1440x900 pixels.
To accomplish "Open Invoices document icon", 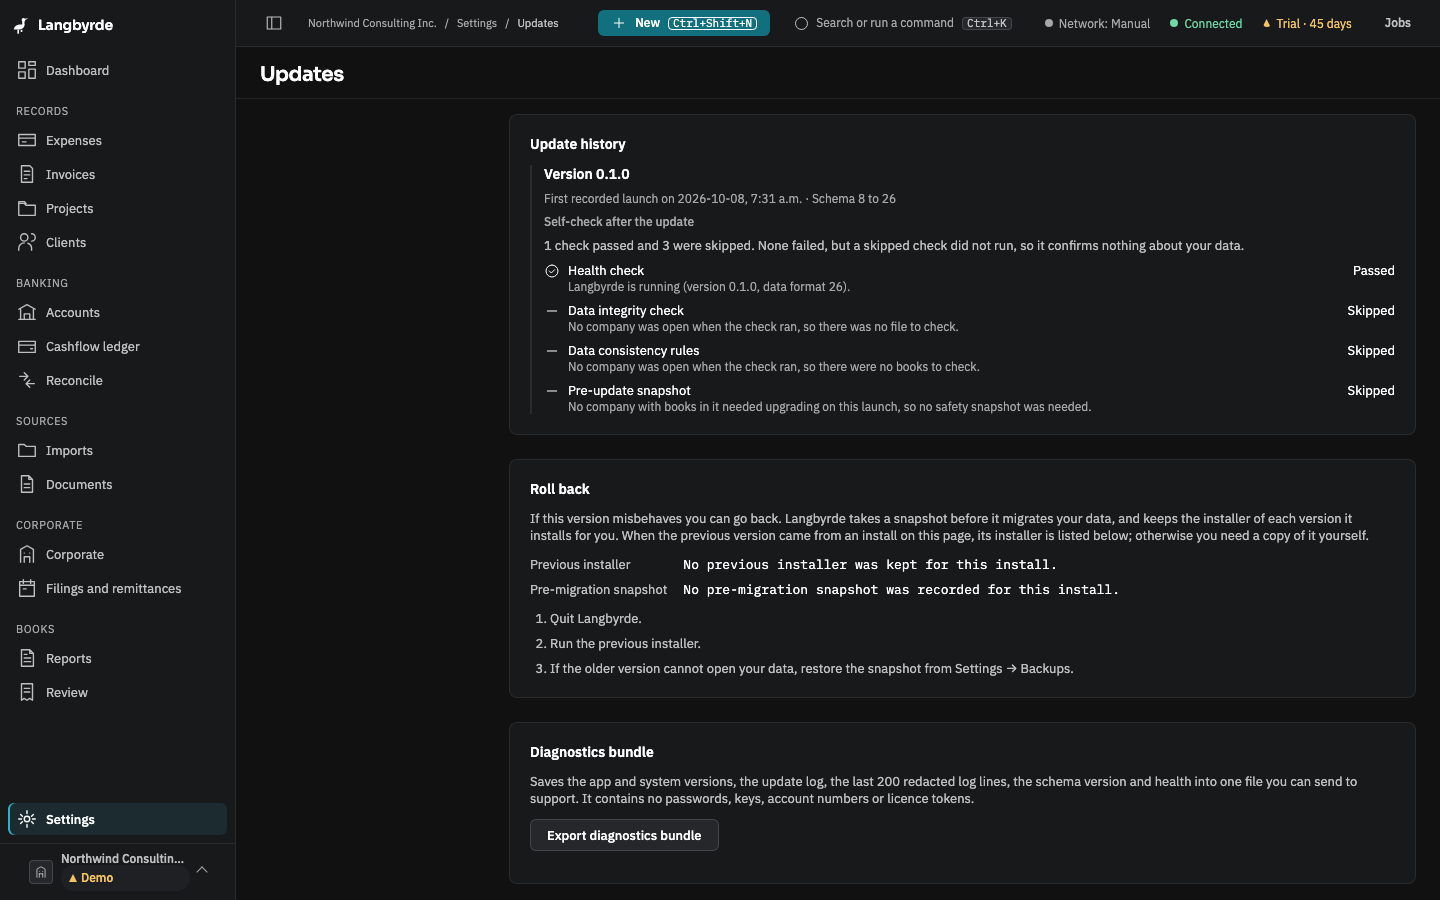I will pos(27,174).
